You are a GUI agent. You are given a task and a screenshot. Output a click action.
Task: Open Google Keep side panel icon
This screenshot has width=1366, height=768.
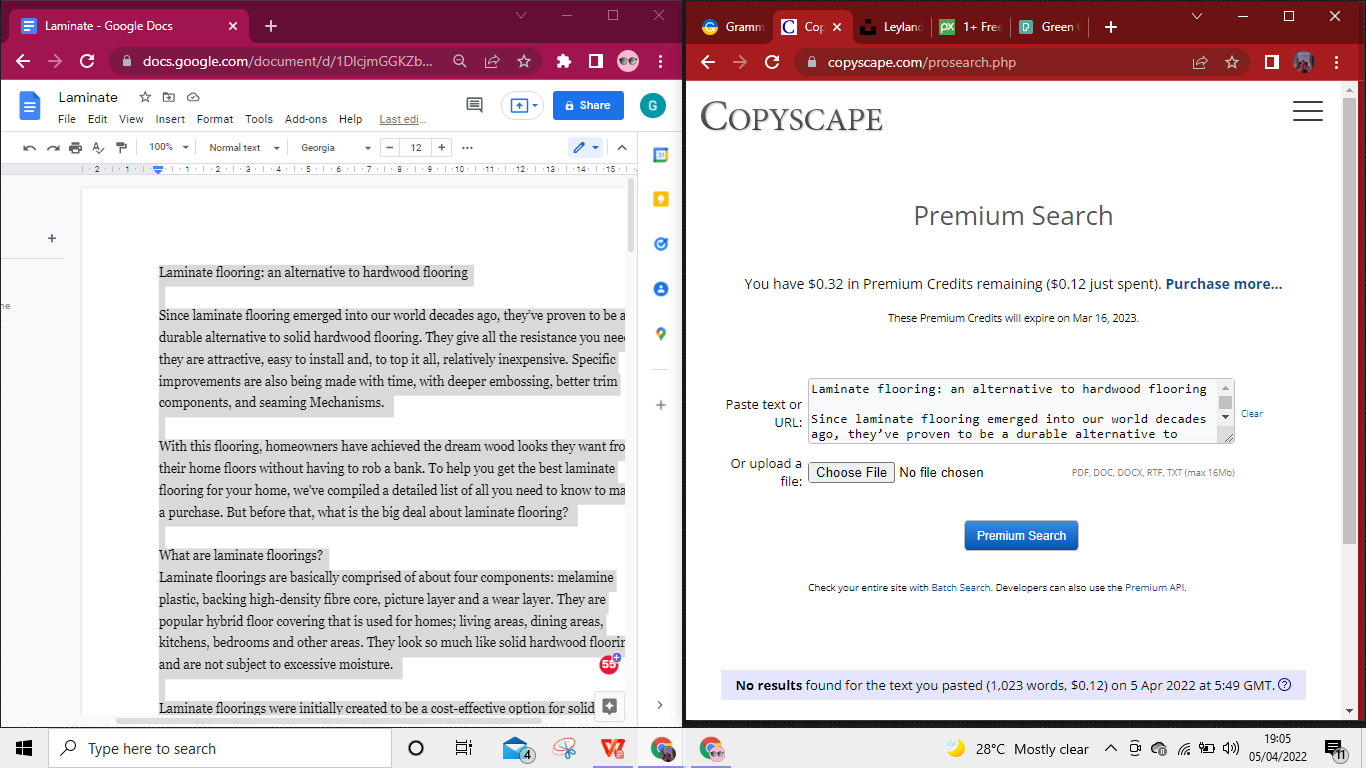(660, 199)
